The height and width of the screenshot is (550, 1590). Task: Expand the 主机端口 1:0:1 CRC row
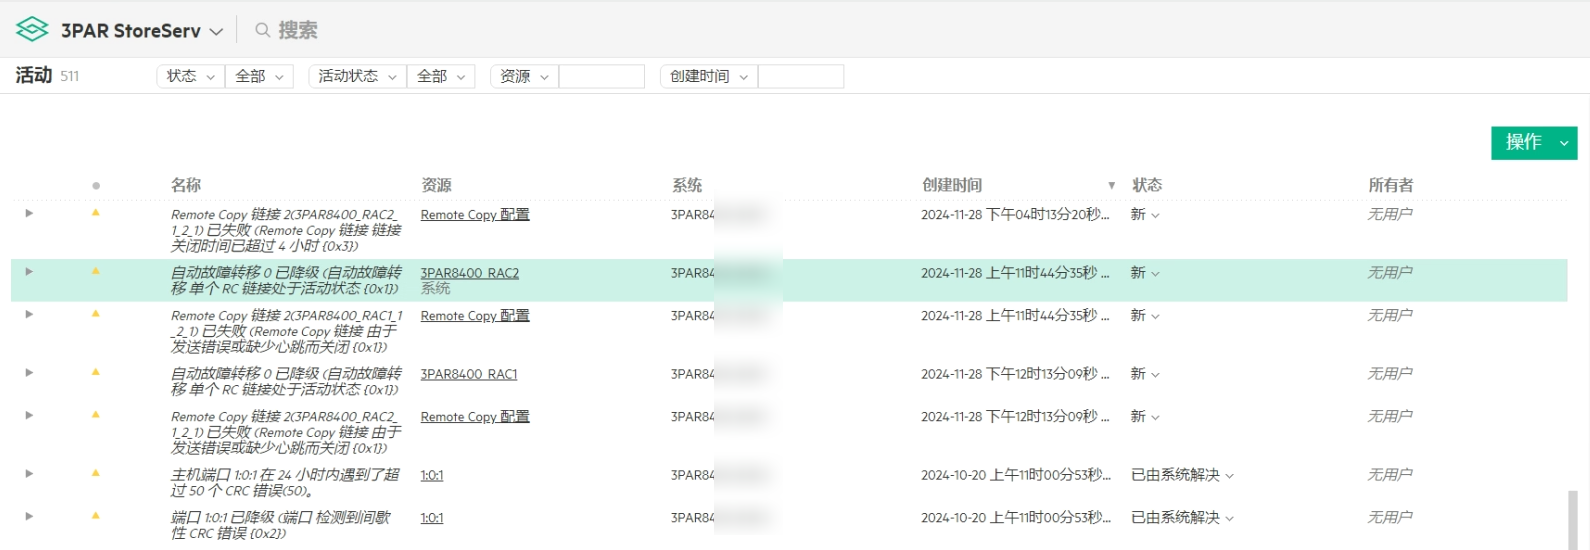coord(29,473)
